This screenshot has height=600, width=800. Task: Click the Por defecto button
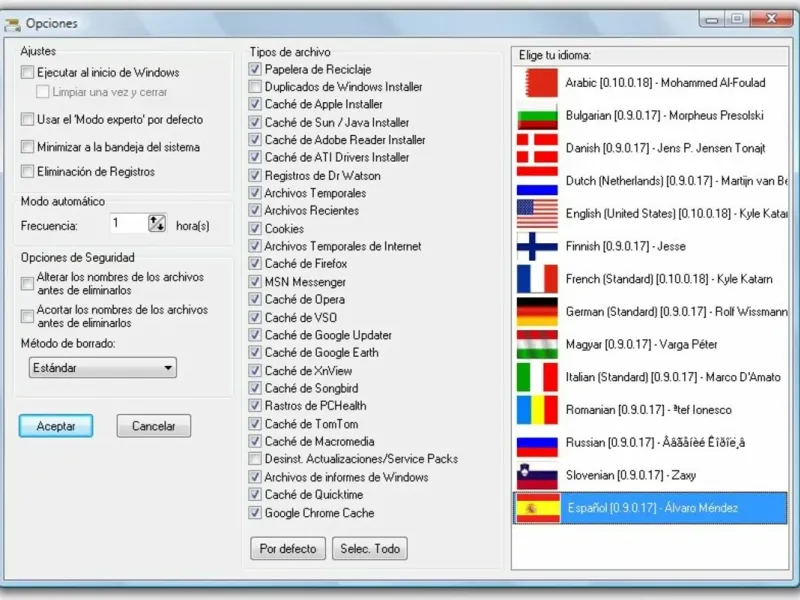click(x=288, y=548)
